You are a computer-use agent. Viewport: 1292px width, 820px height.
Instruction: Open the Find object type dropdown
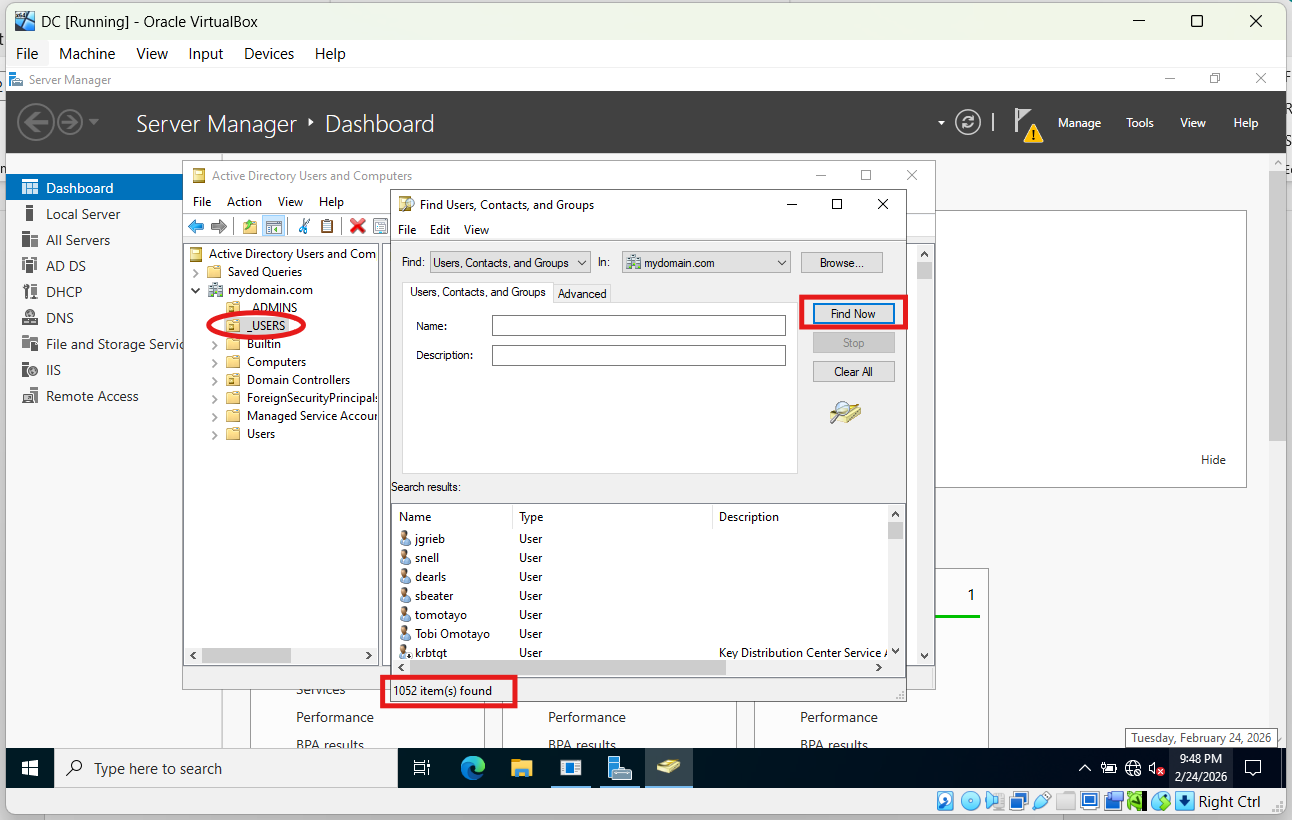512,263
